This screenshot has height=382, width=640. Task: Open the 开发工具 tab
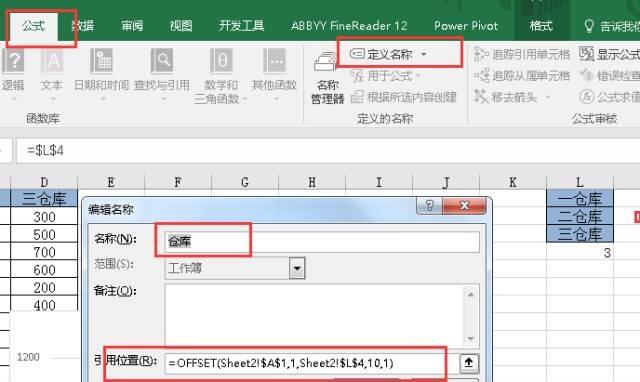tap(241, 26)
